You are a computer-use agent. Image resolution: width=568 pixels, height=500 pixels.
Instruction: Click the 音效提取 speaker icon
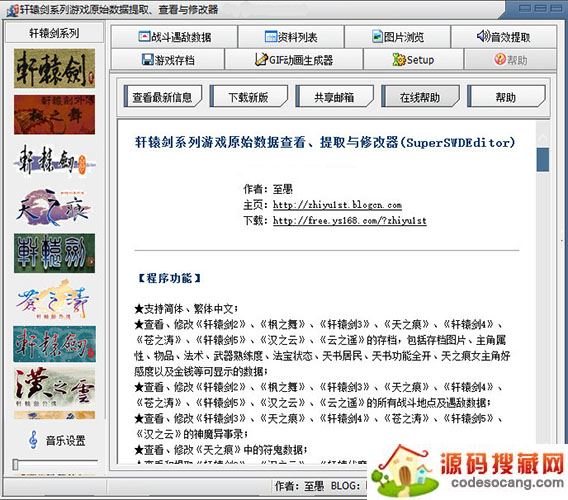483,36
